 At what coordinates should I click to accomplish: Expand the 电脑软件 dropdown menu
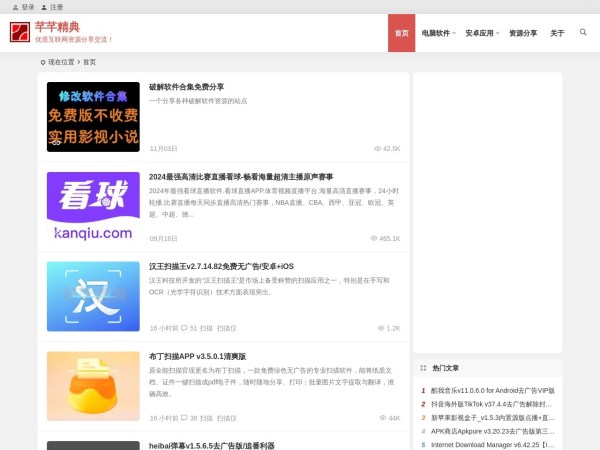[437, 33]
